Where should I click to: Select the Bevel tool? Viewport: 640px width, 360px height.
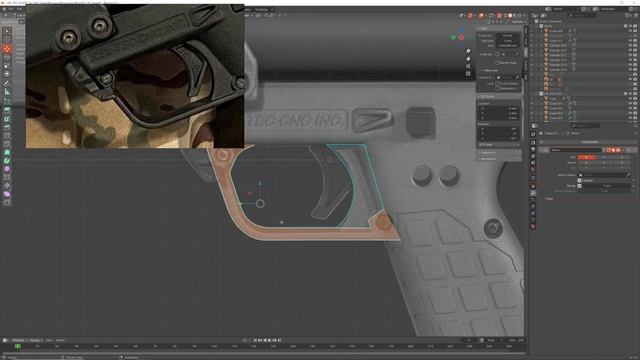tap(7, 127)
